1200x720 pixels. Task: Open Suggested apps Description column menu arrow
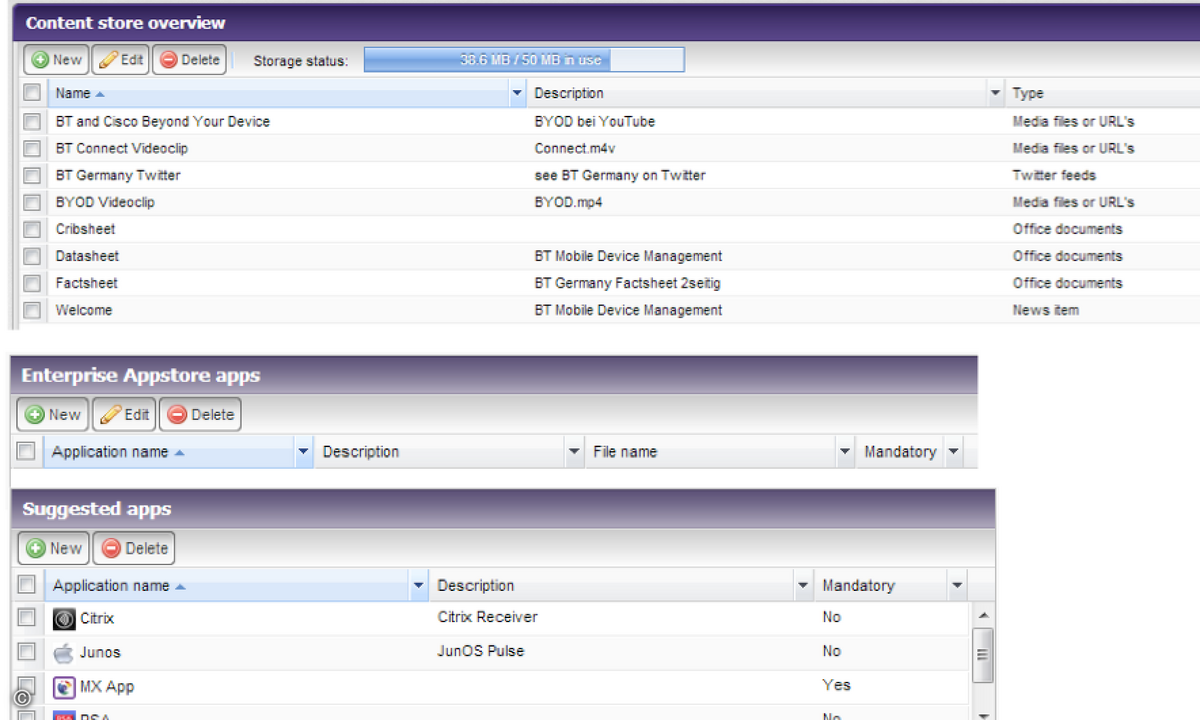(803, 585)
